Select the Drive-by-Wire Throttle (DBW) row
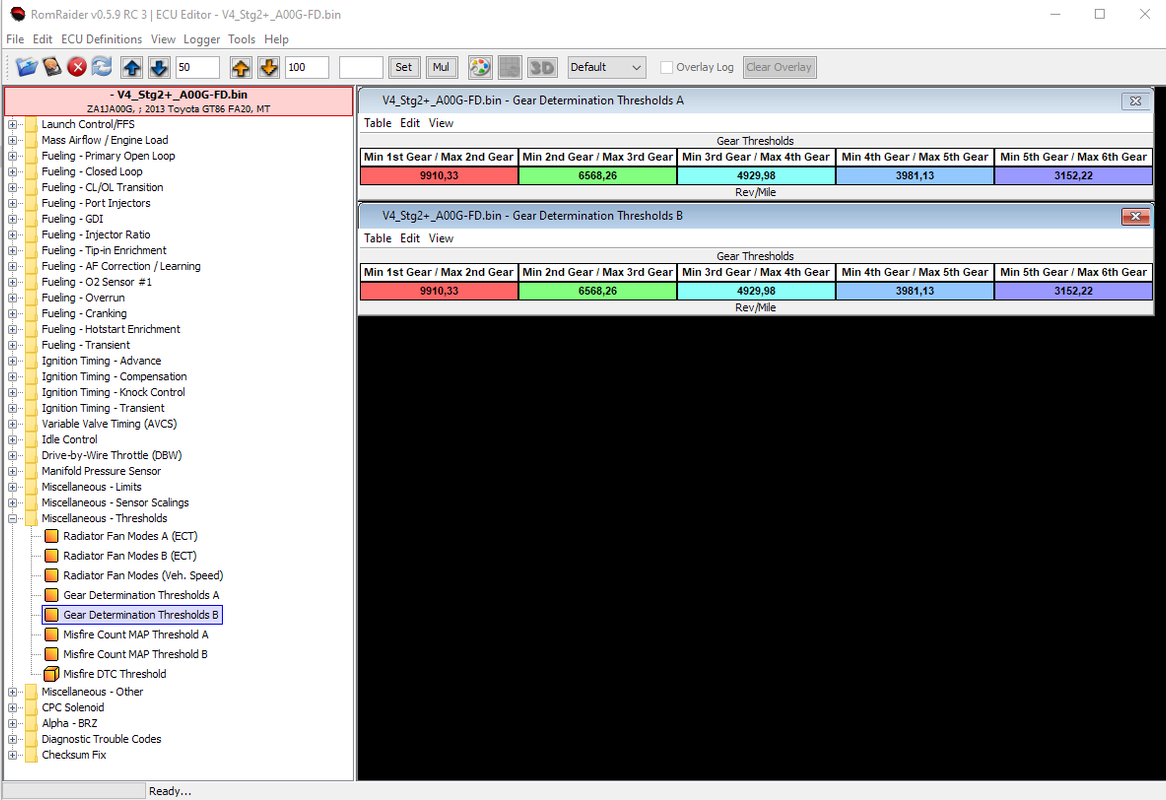 click(x=112, y=455)
